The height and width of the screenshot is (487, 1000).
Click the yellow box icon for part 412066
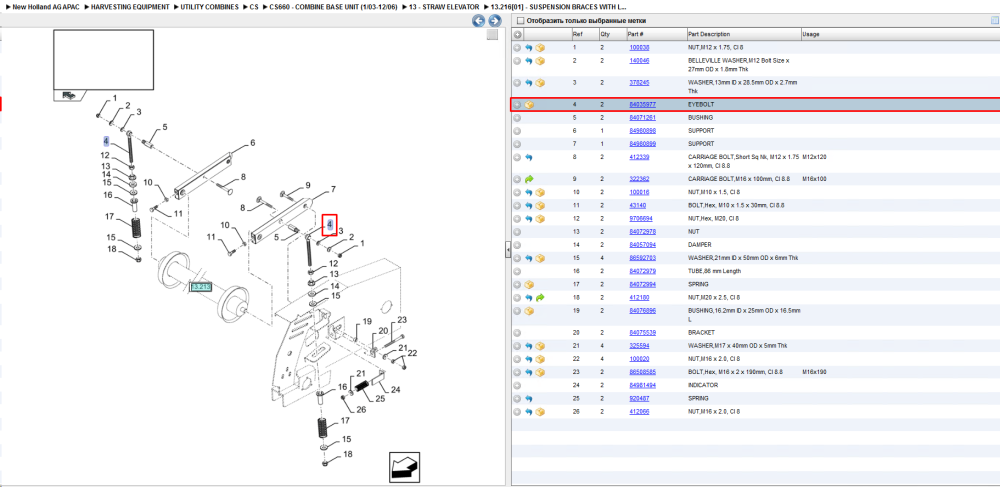pyautogui.click(x=540, y=412)
